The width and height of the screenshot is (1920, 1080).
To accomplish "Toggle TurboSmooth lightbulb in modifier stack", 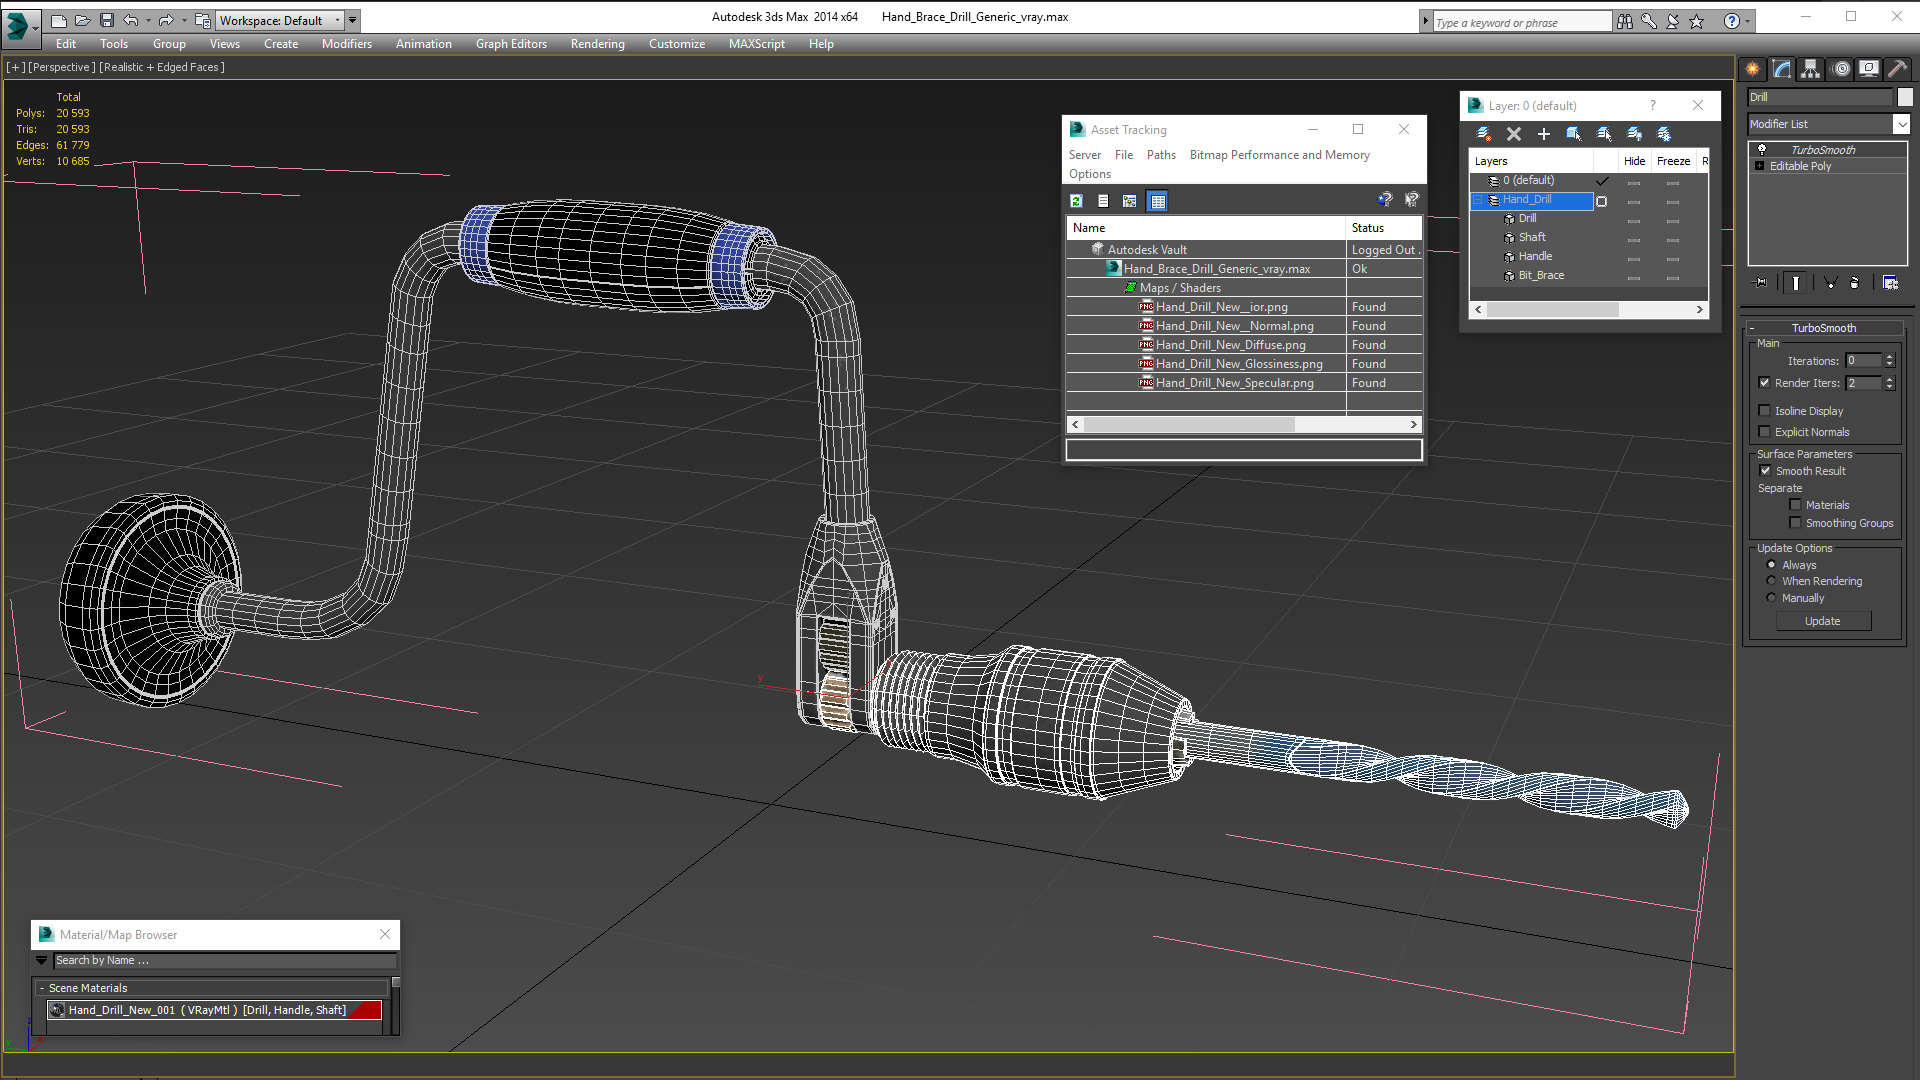I will [x=1762, y=149].
